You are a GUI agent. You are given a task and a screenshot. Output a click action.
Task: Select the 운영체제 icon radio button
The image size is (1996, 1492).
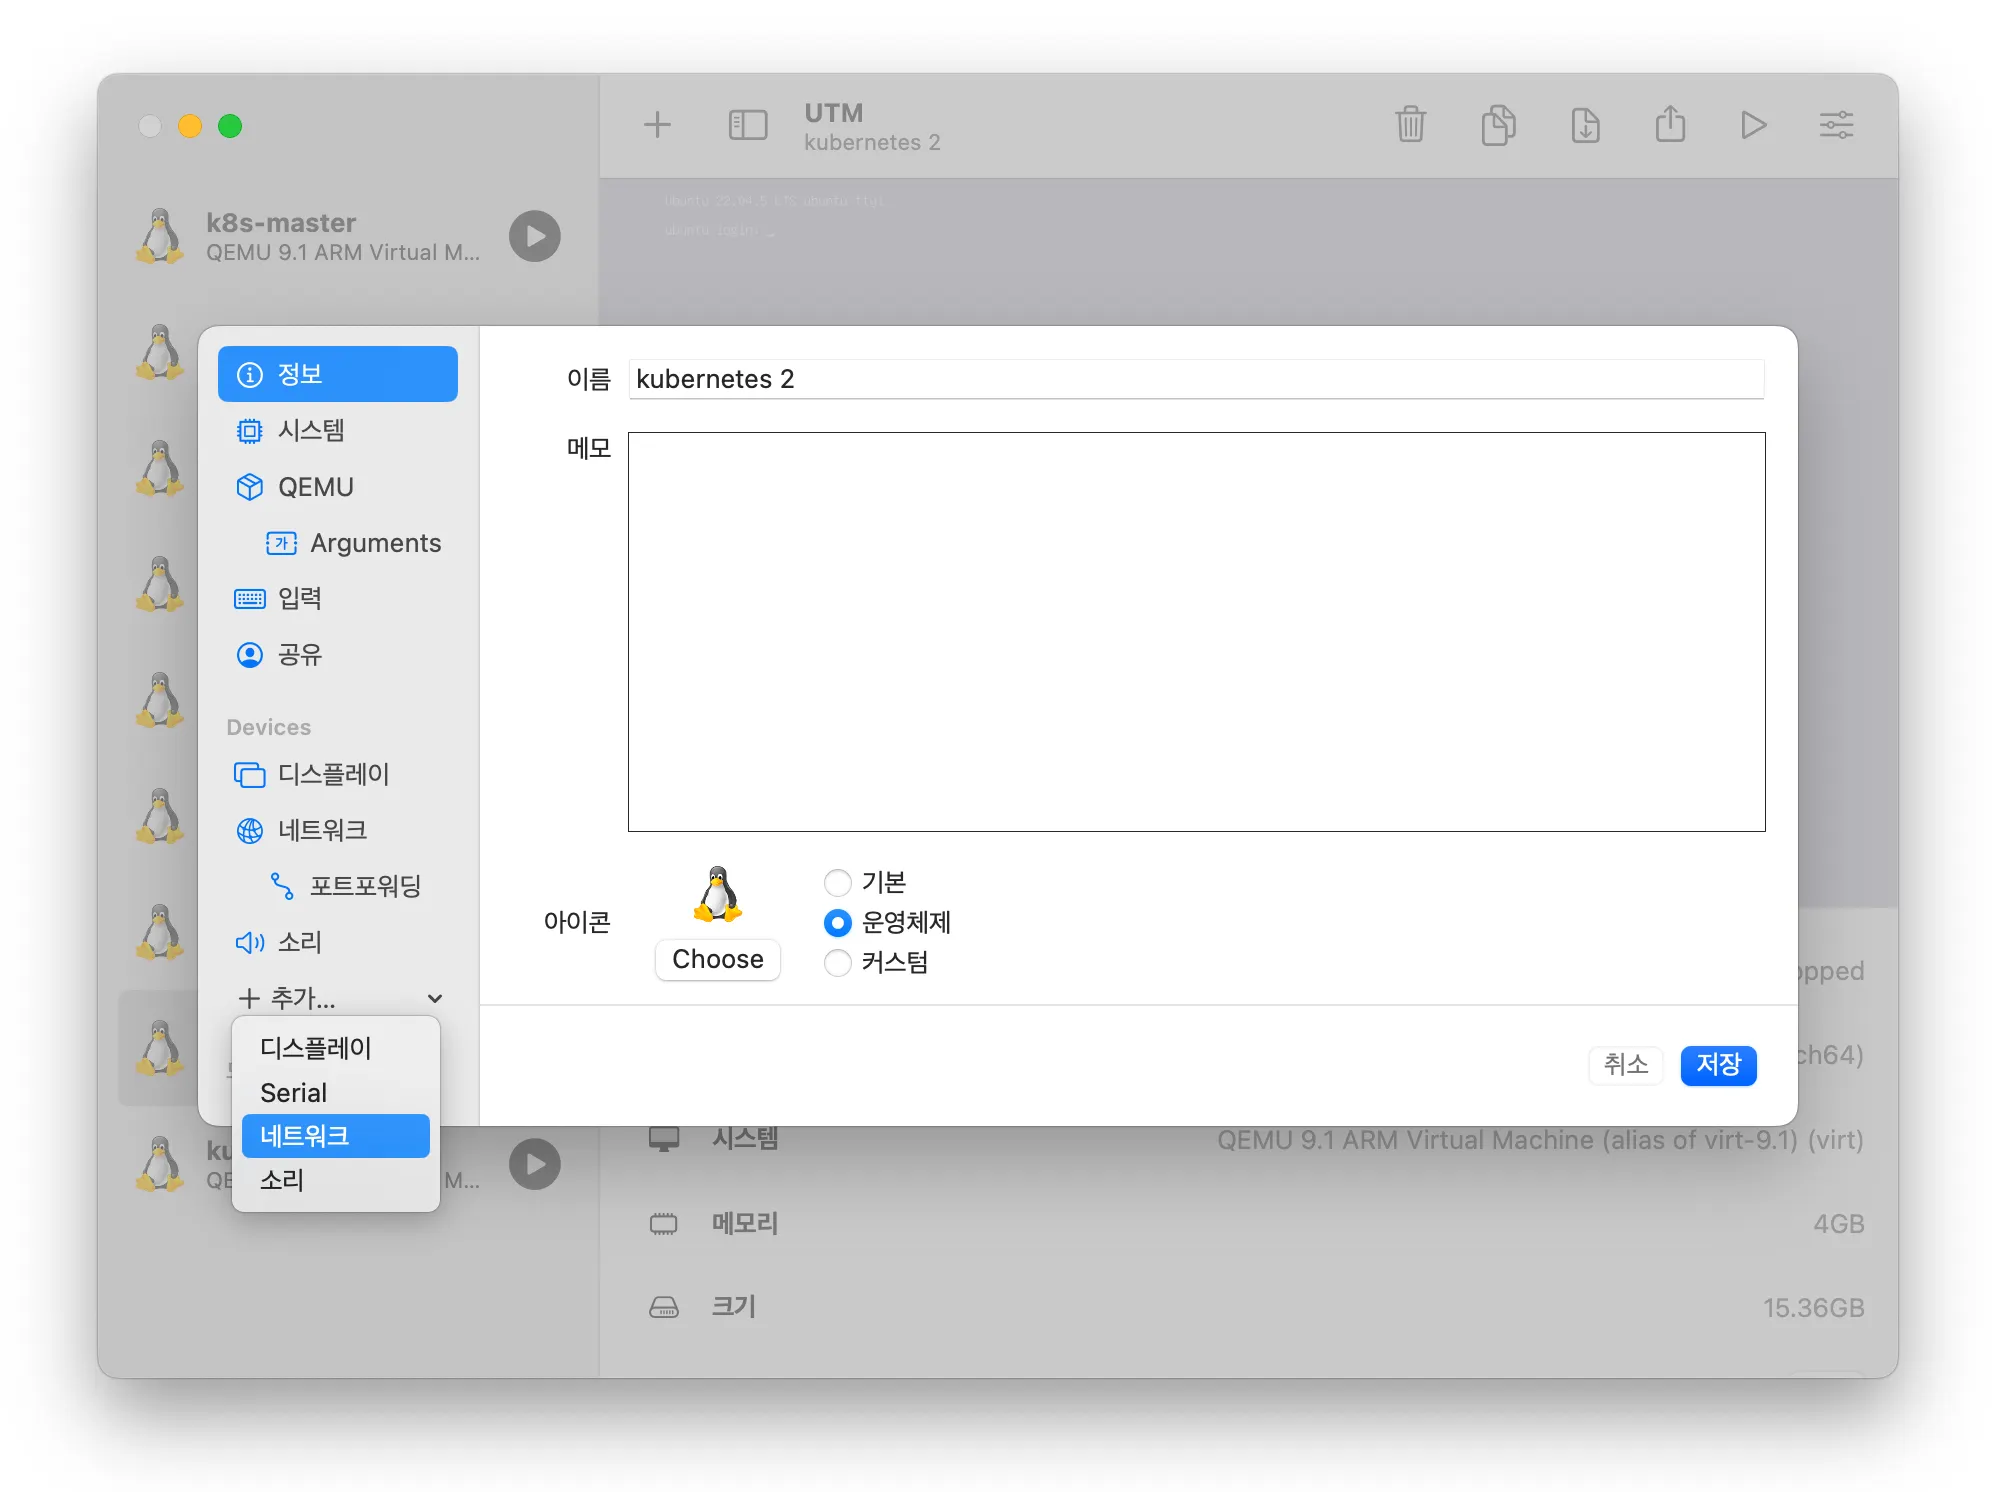pyautogui.click(x=837, y=922)
